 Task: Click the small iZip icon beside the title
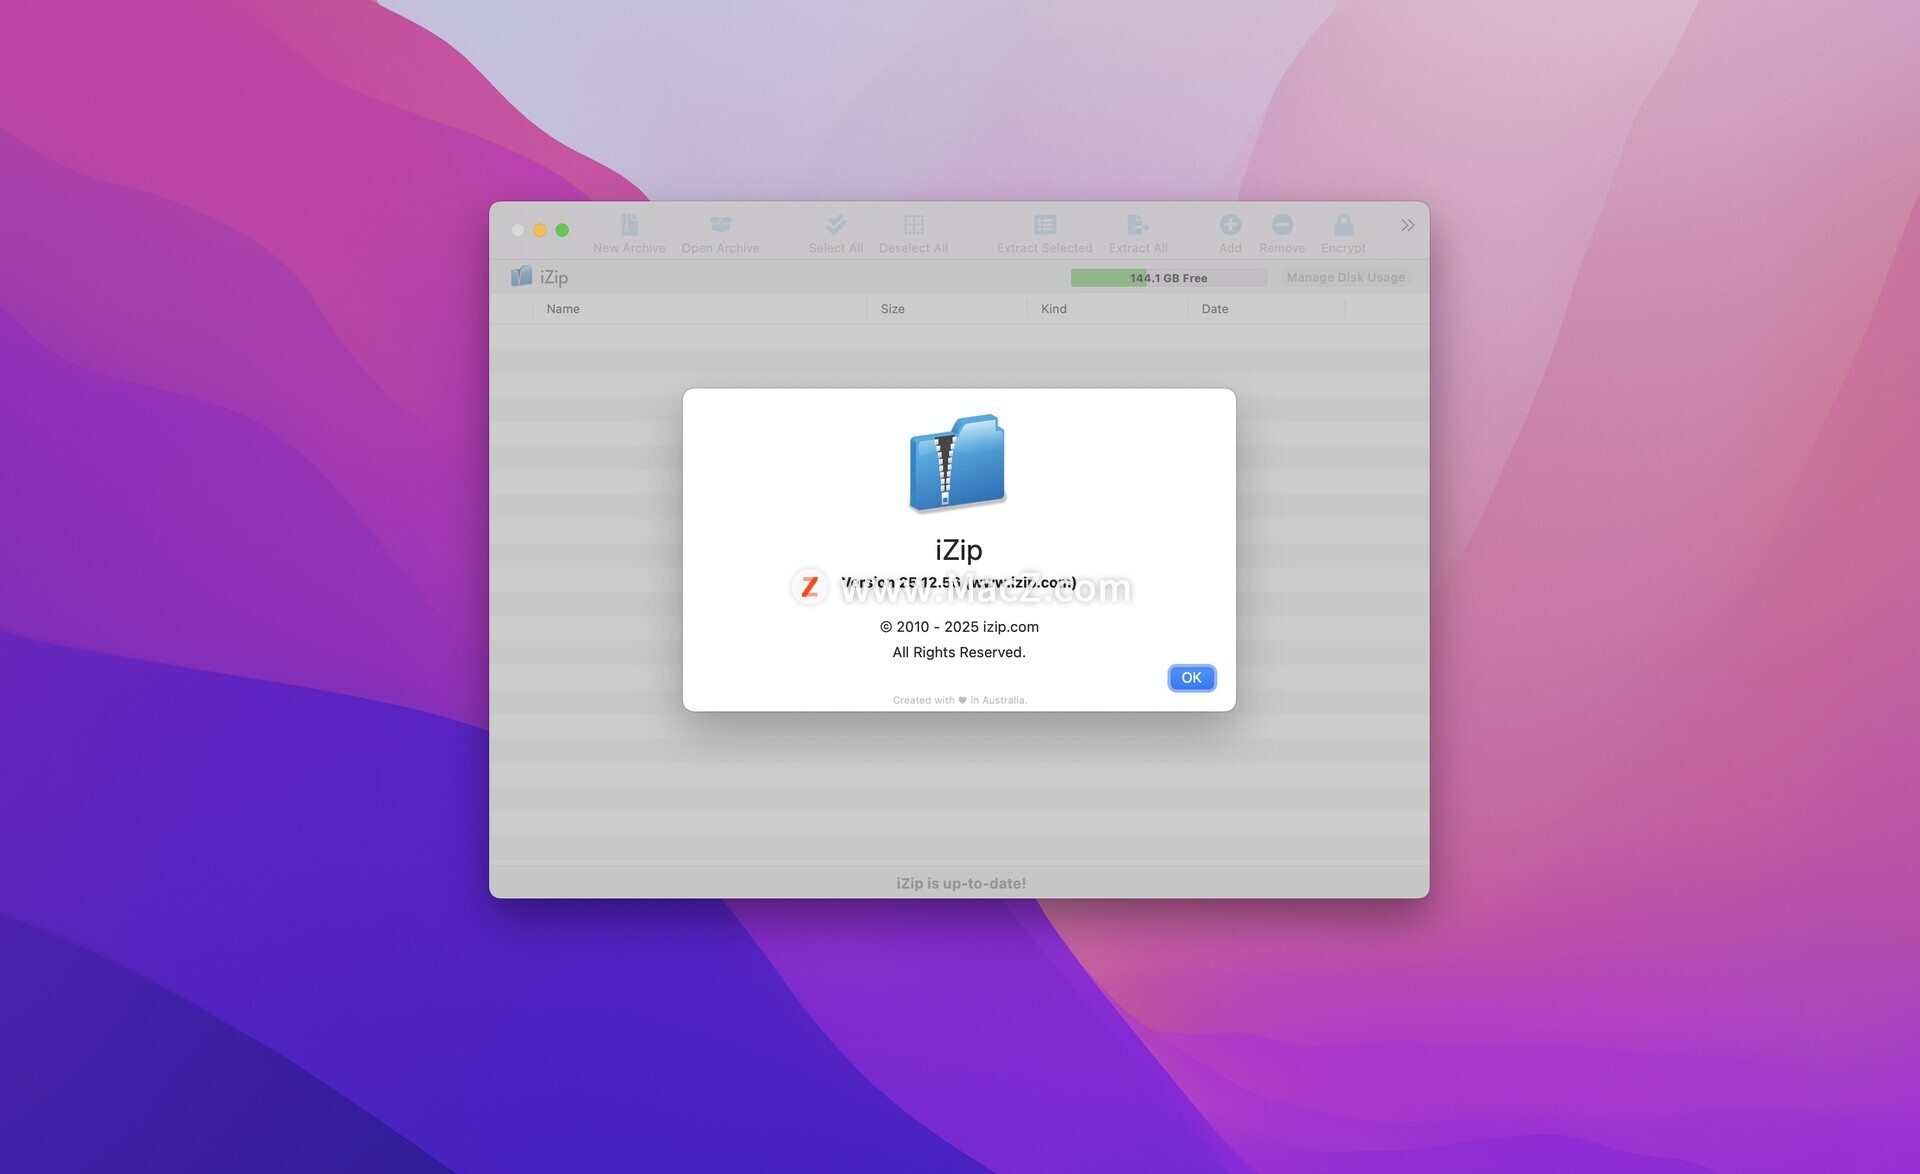521,277
